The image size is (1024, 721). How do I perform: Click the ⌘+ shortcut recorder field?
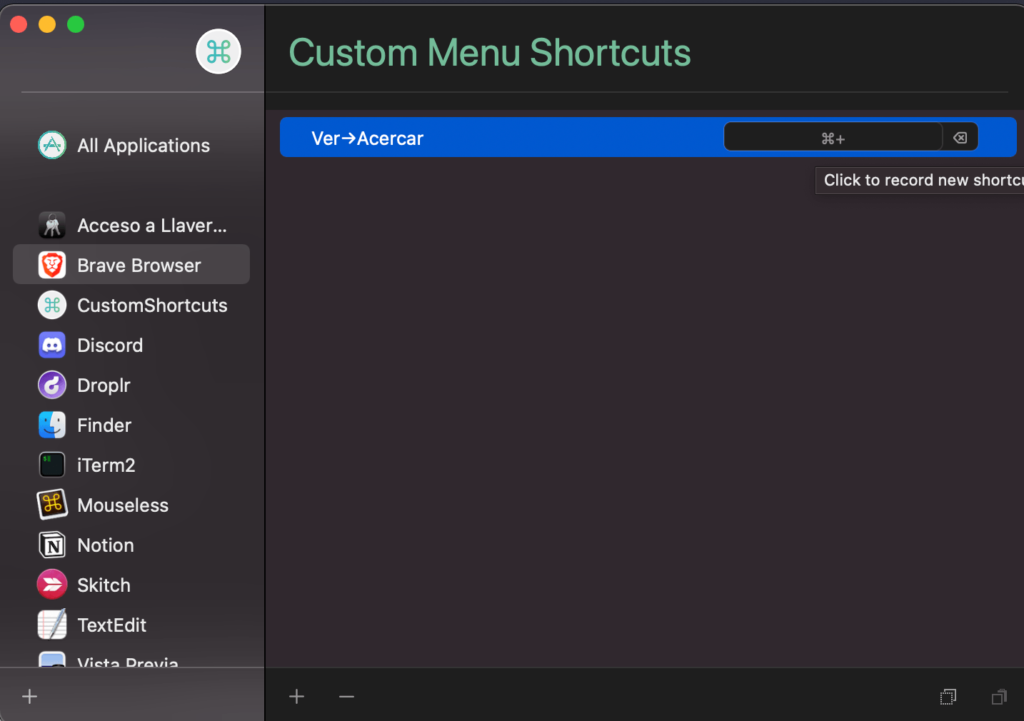click(x=832, y=138)
